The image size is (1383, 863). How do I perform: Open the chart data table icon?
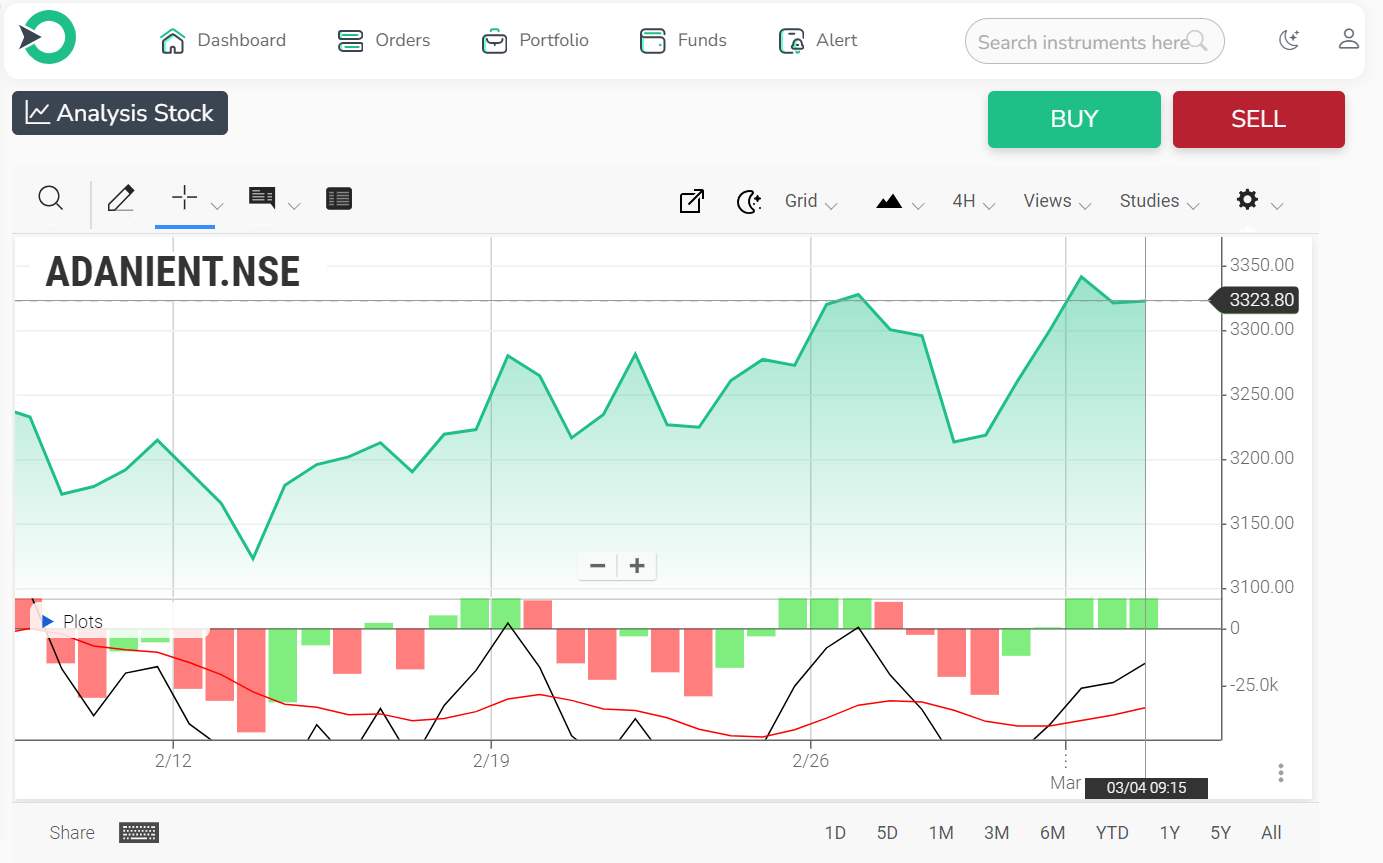point(339,199)
